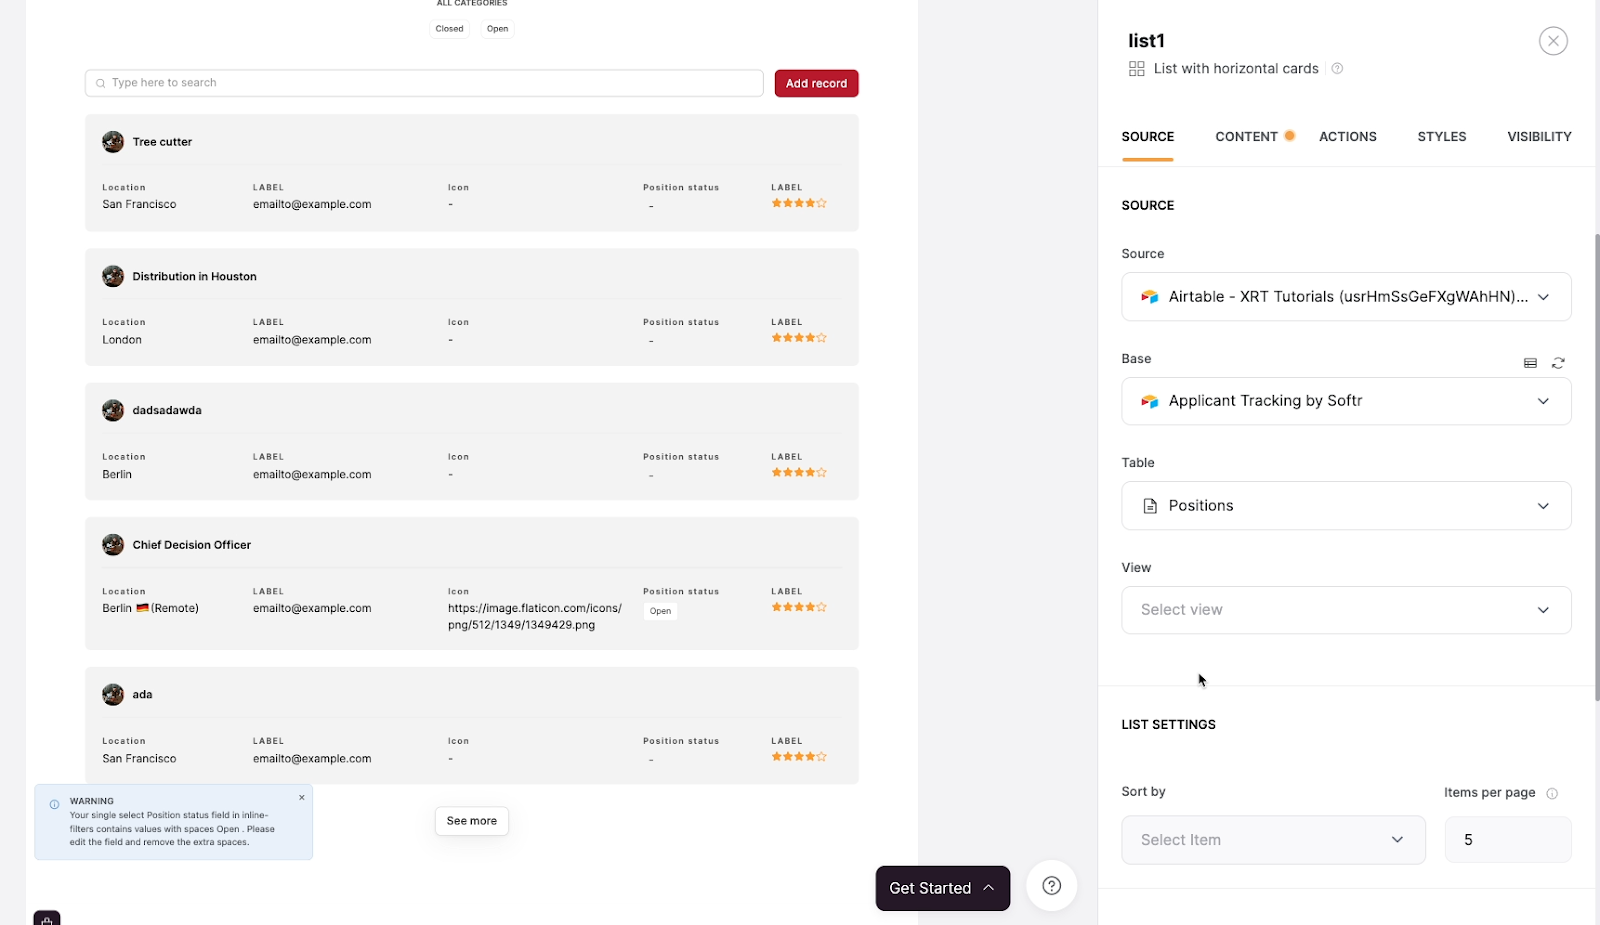Click Distribution in Houston star rating

[x=799, y=338]
